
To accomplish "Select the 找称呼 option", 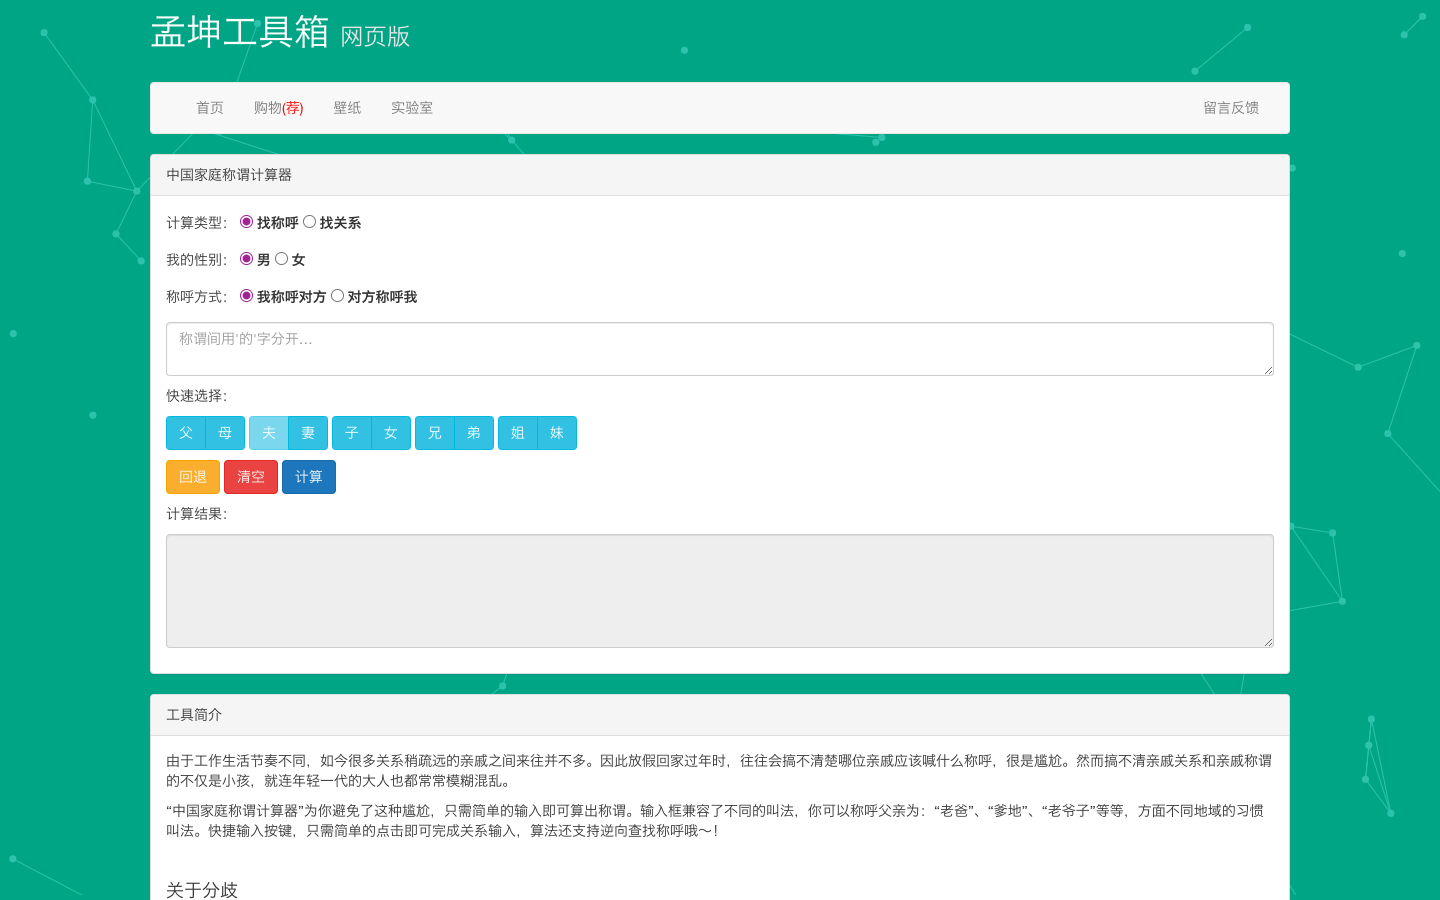I will (248, 221).
